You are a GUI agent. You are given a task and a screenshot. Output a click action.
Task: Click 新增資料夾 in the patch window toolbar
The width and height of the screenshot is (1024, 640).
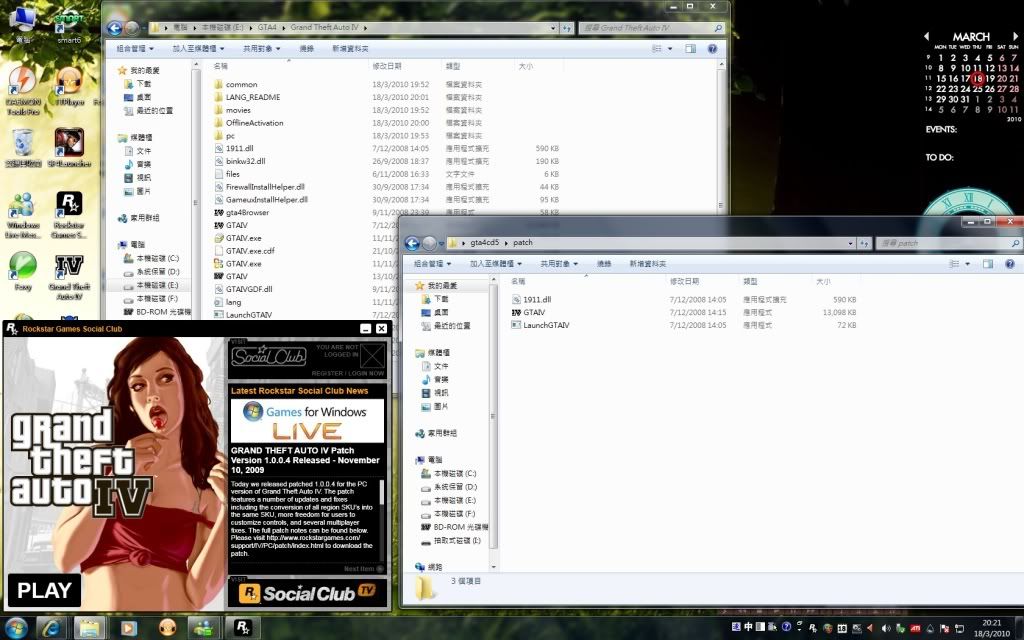point(648,264)
